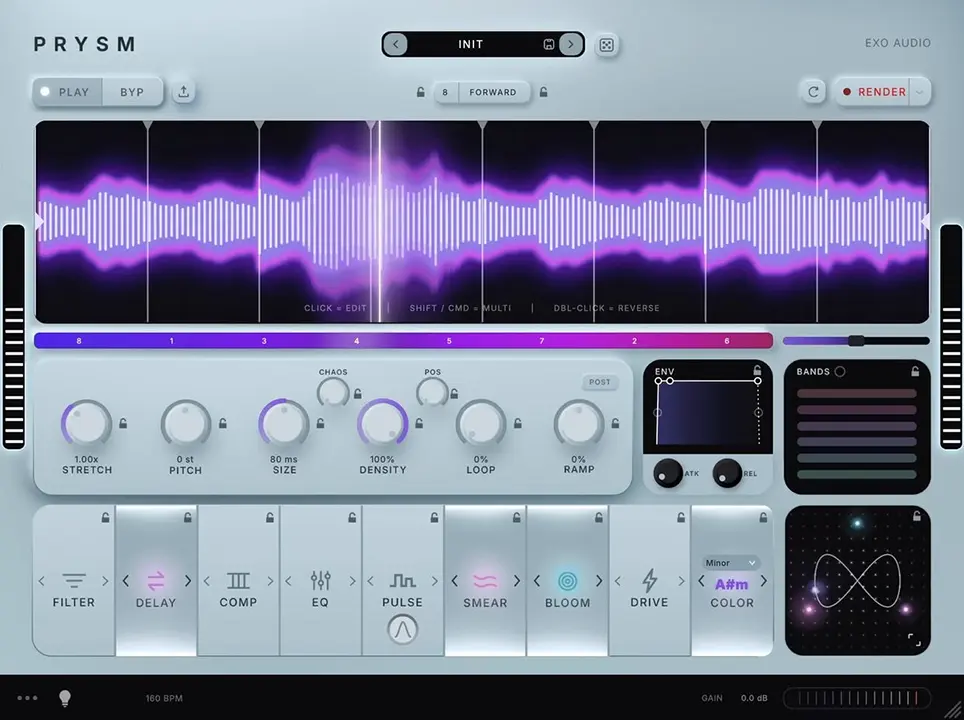This screenshot has width=964, height=720.
Task: Toggle the Stretch knob lock
Action: [123, 424]
